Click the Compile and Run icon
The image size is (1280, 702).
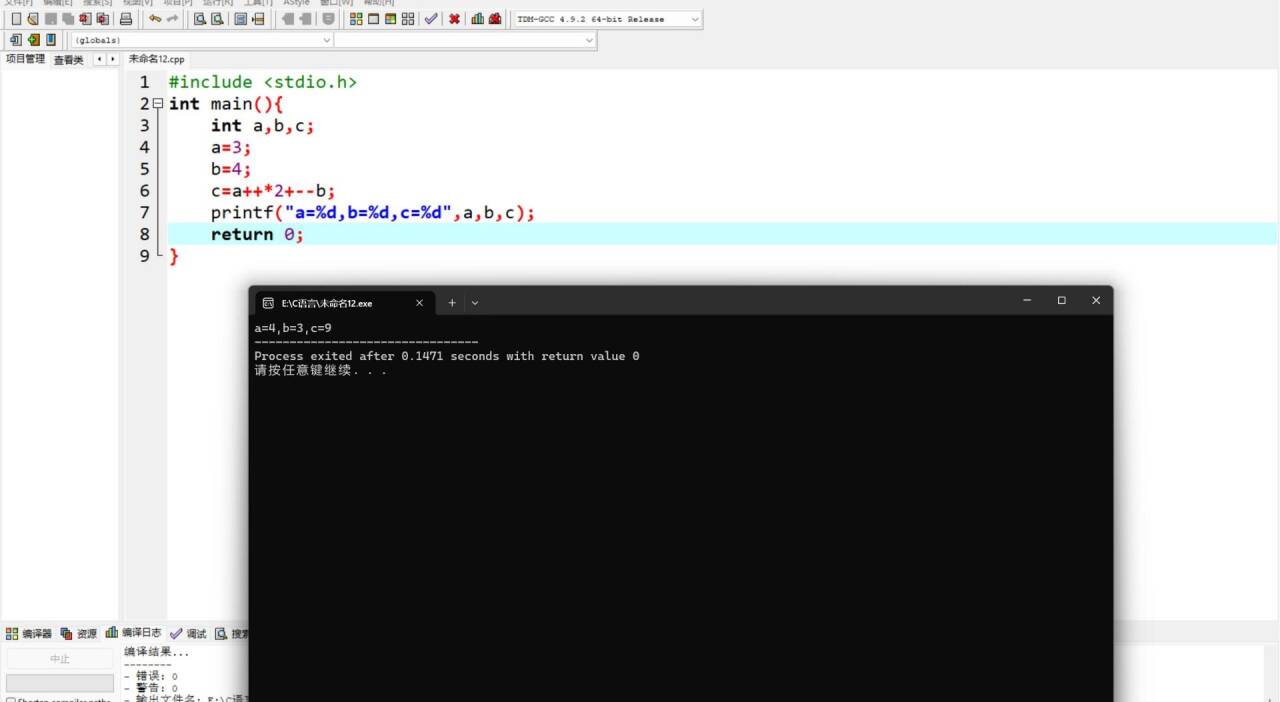(x=390, y=19)
